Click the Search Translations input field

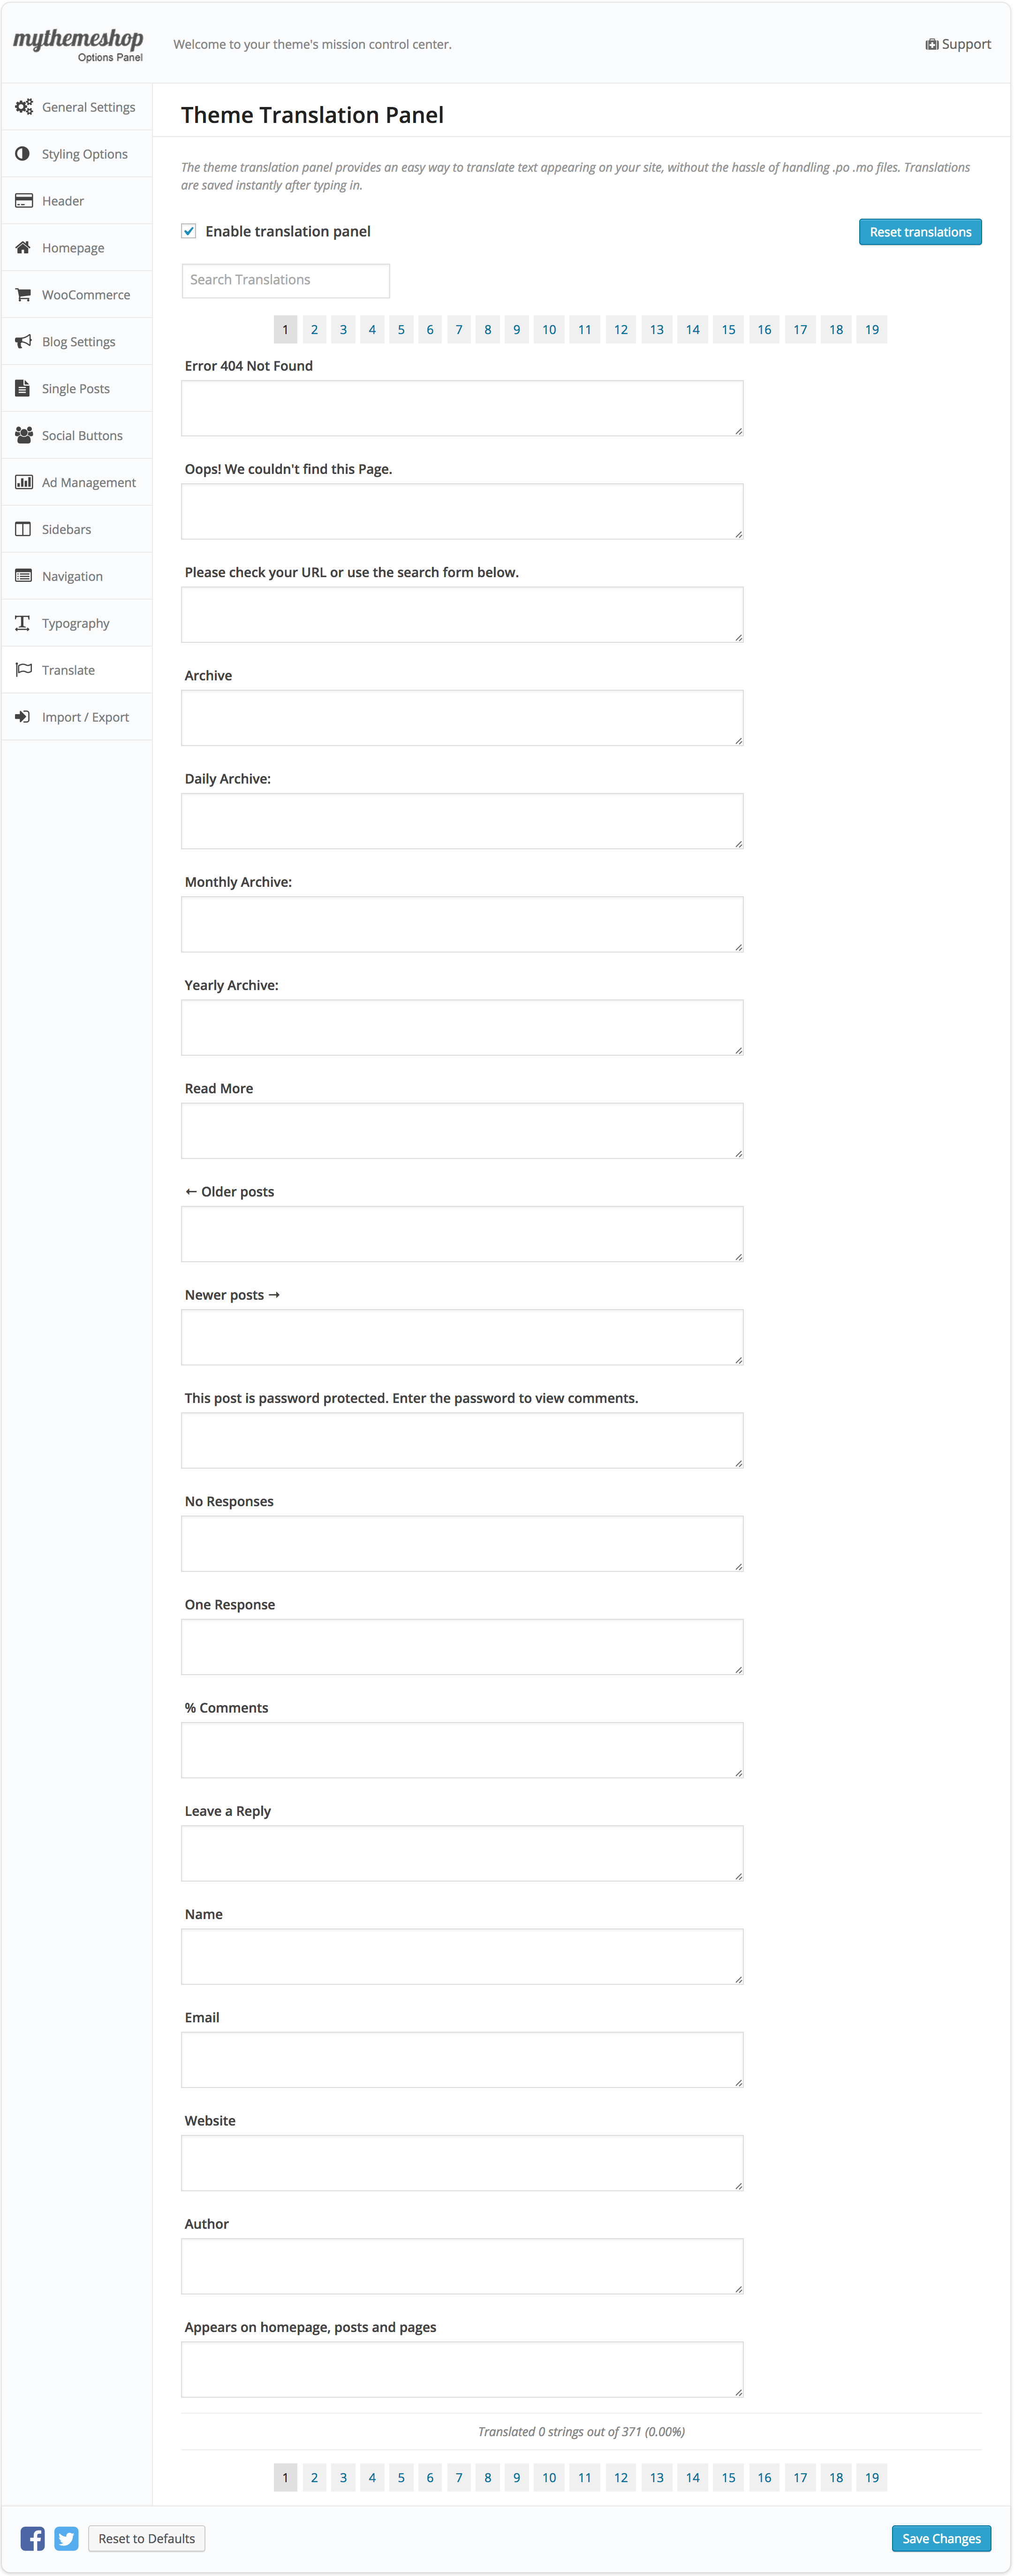point(285,280)
